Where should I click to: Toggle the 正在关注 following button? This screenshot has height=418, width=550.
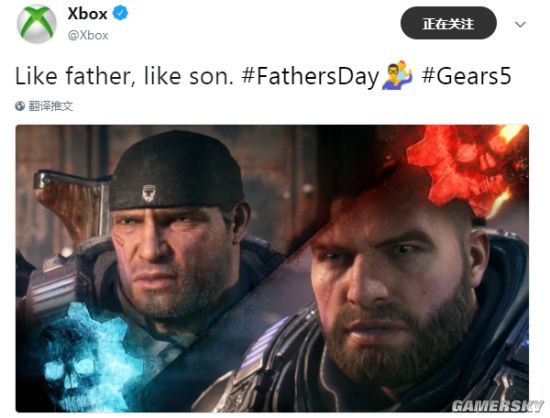(448, 23)
